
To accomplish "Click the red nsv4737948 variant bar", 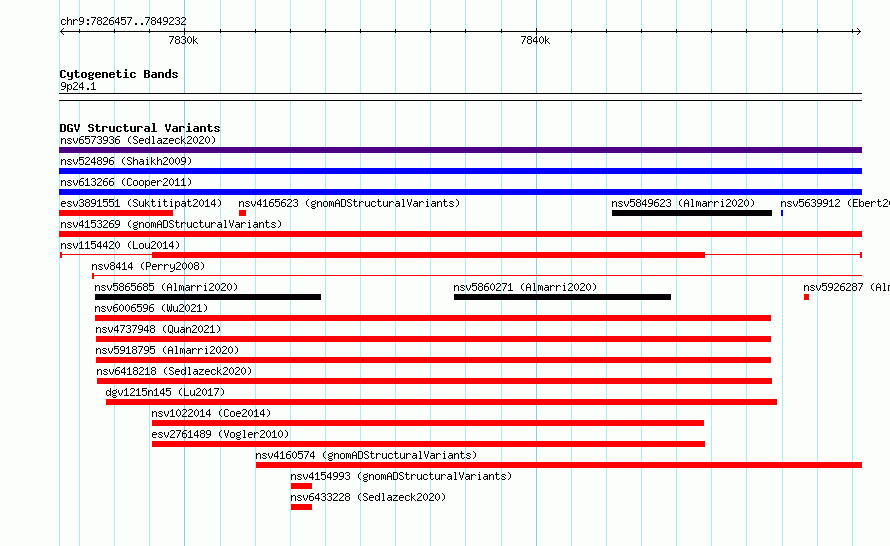I will (x=434, y=339).
